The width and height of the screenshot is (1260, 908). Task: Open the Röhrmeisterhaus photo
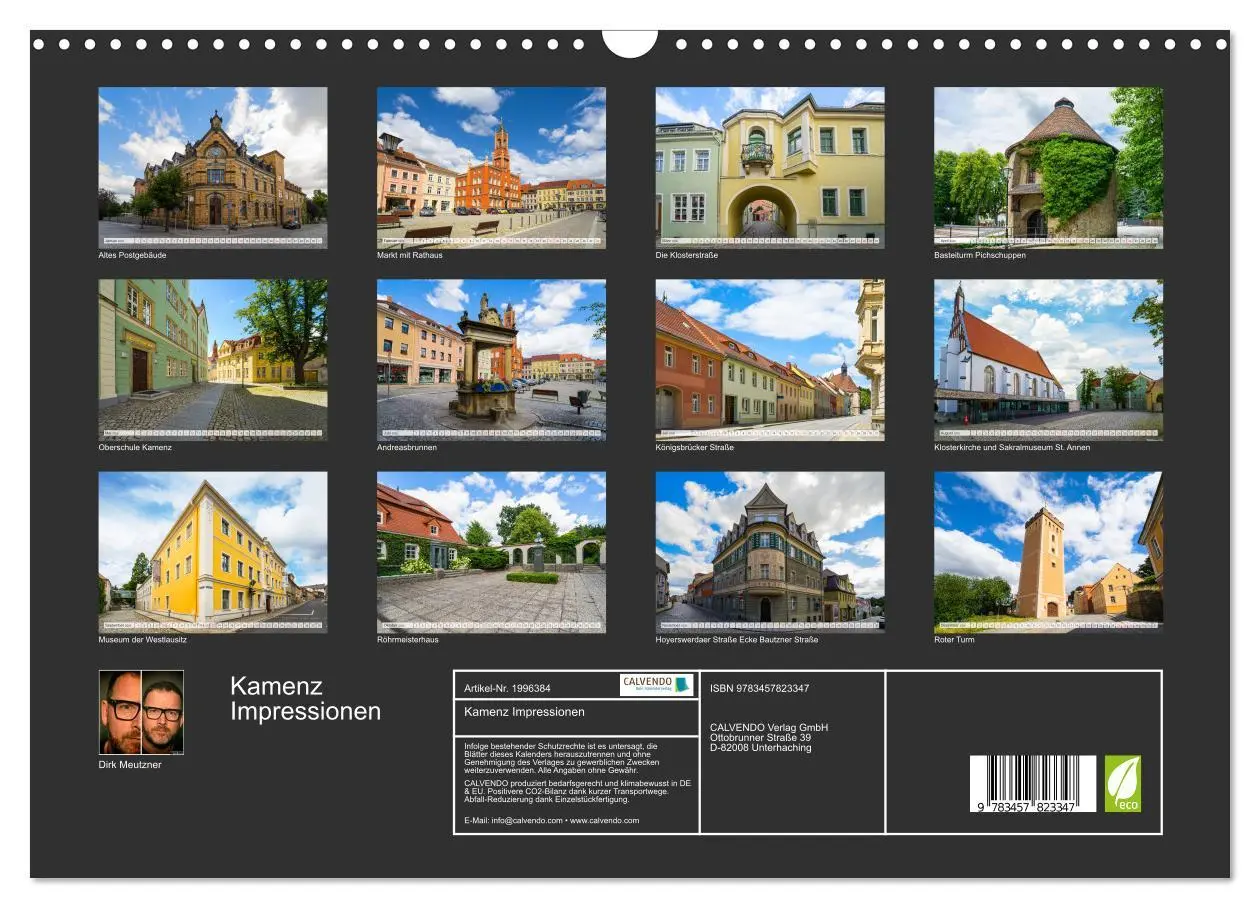[491, 552]
